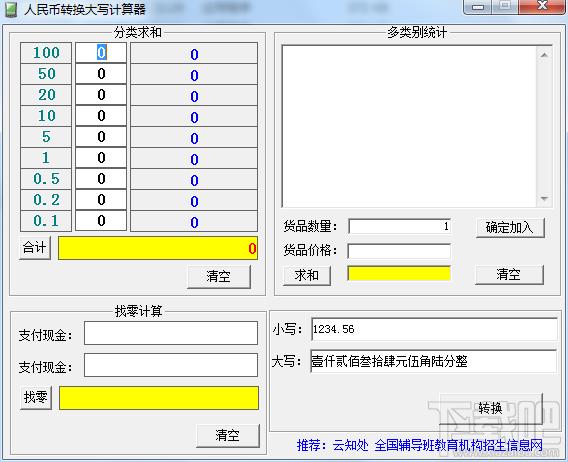Open the 云知处 recommended link
This screenshot has height=462, width=568.
(350, 445)
